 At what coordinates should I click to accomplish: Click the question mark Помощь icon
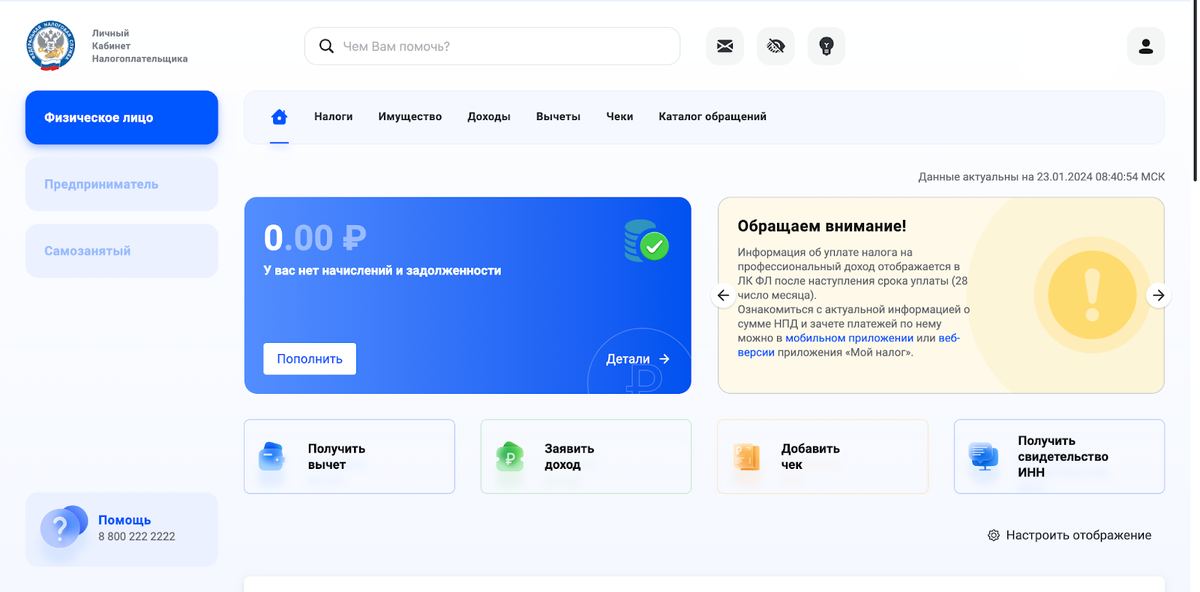(x=63, y=528)
